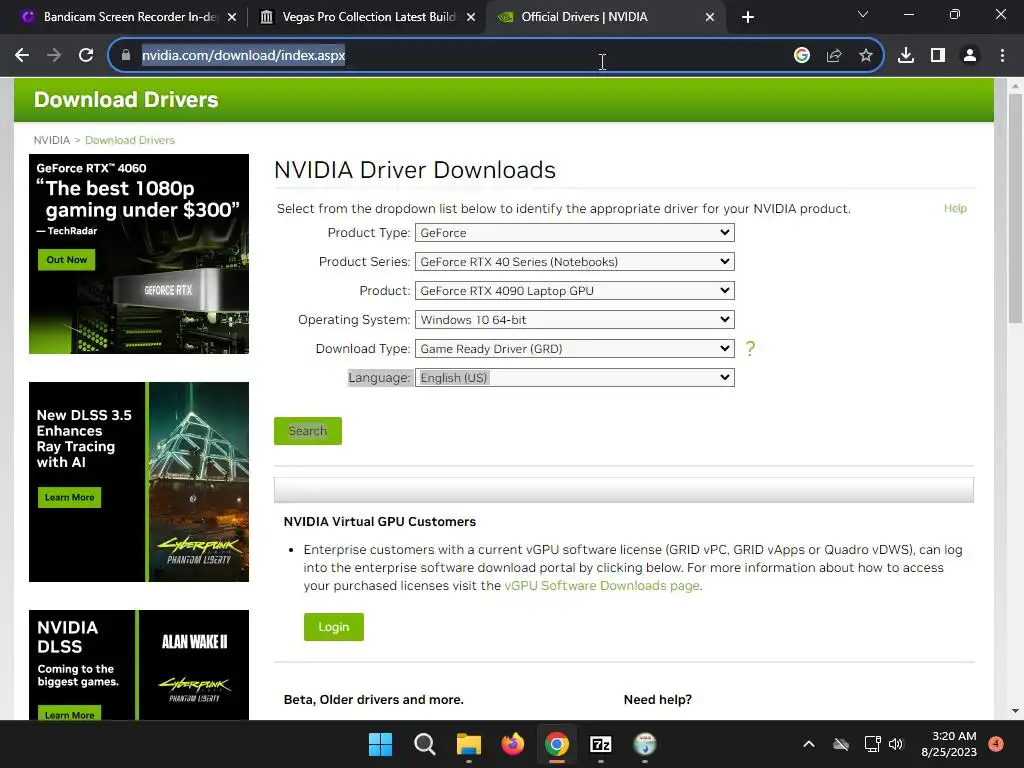Screen dimensions: 1024x768
Task: Click the Alan Wake II banner image
Action: [195, 642]
